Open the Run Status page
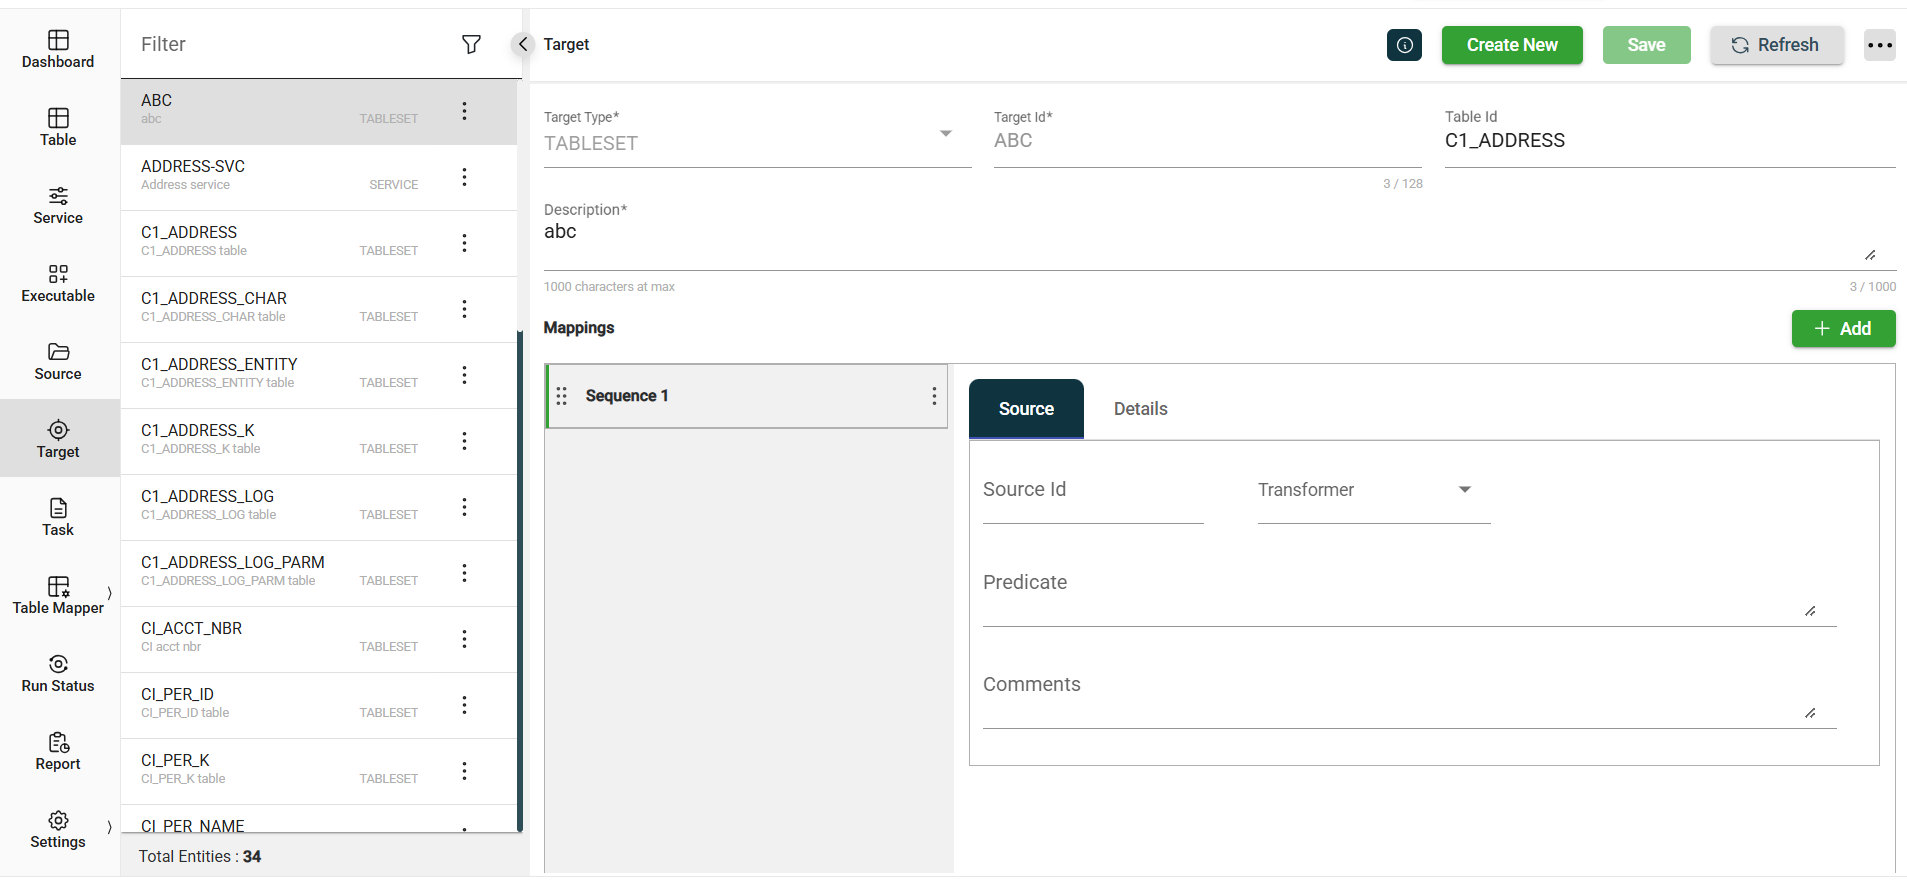The height and width of the screenshot is (883, 1907). (58, 673)
